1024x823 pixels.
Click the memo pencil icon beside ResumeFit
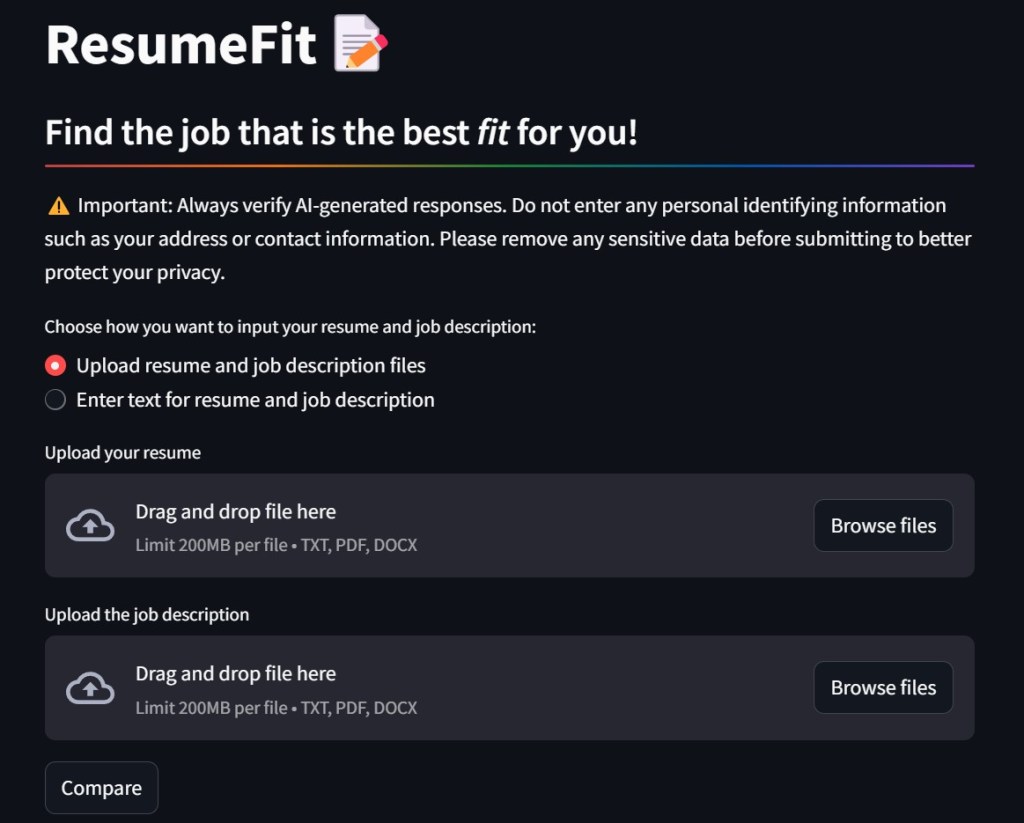click(x=360, y=43)
